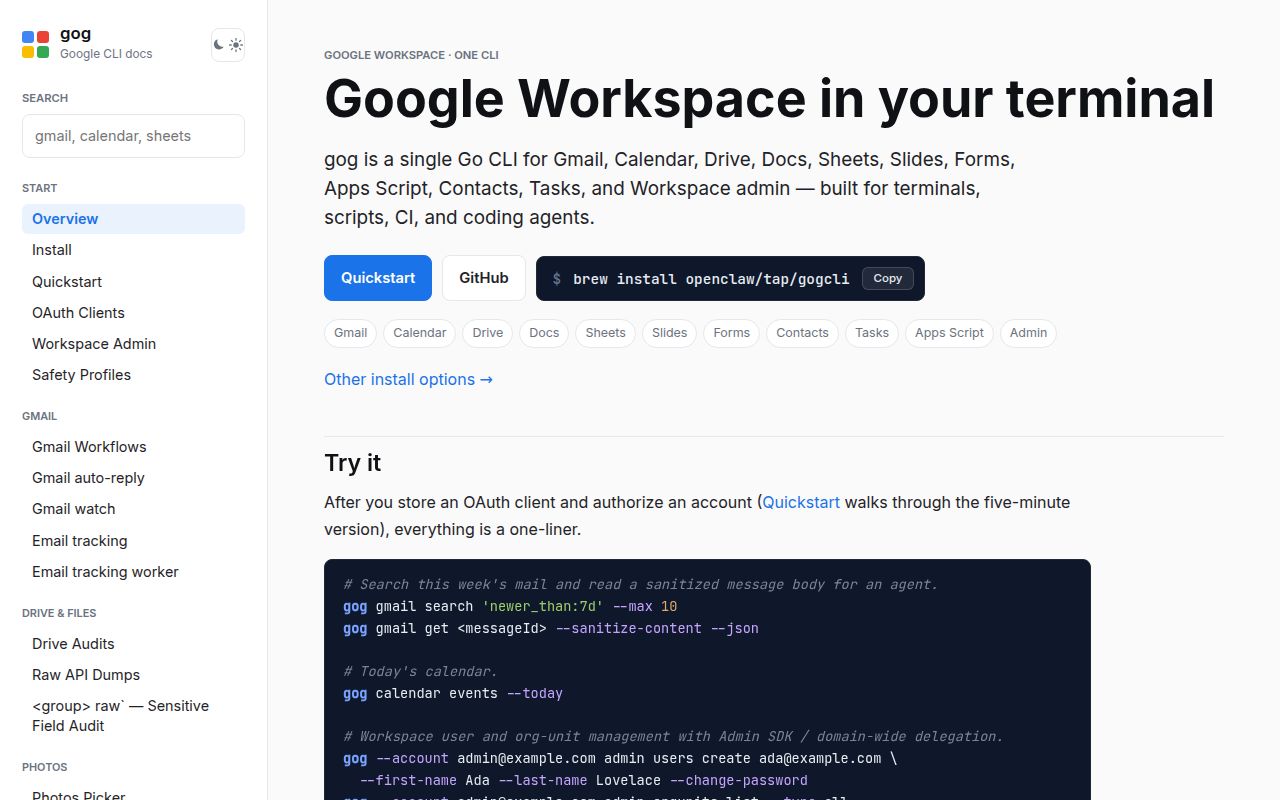This screenshot has height=800, width=1280.
Task: Click the Google Workspace in your terminal heading
Action: coord(769,99)
